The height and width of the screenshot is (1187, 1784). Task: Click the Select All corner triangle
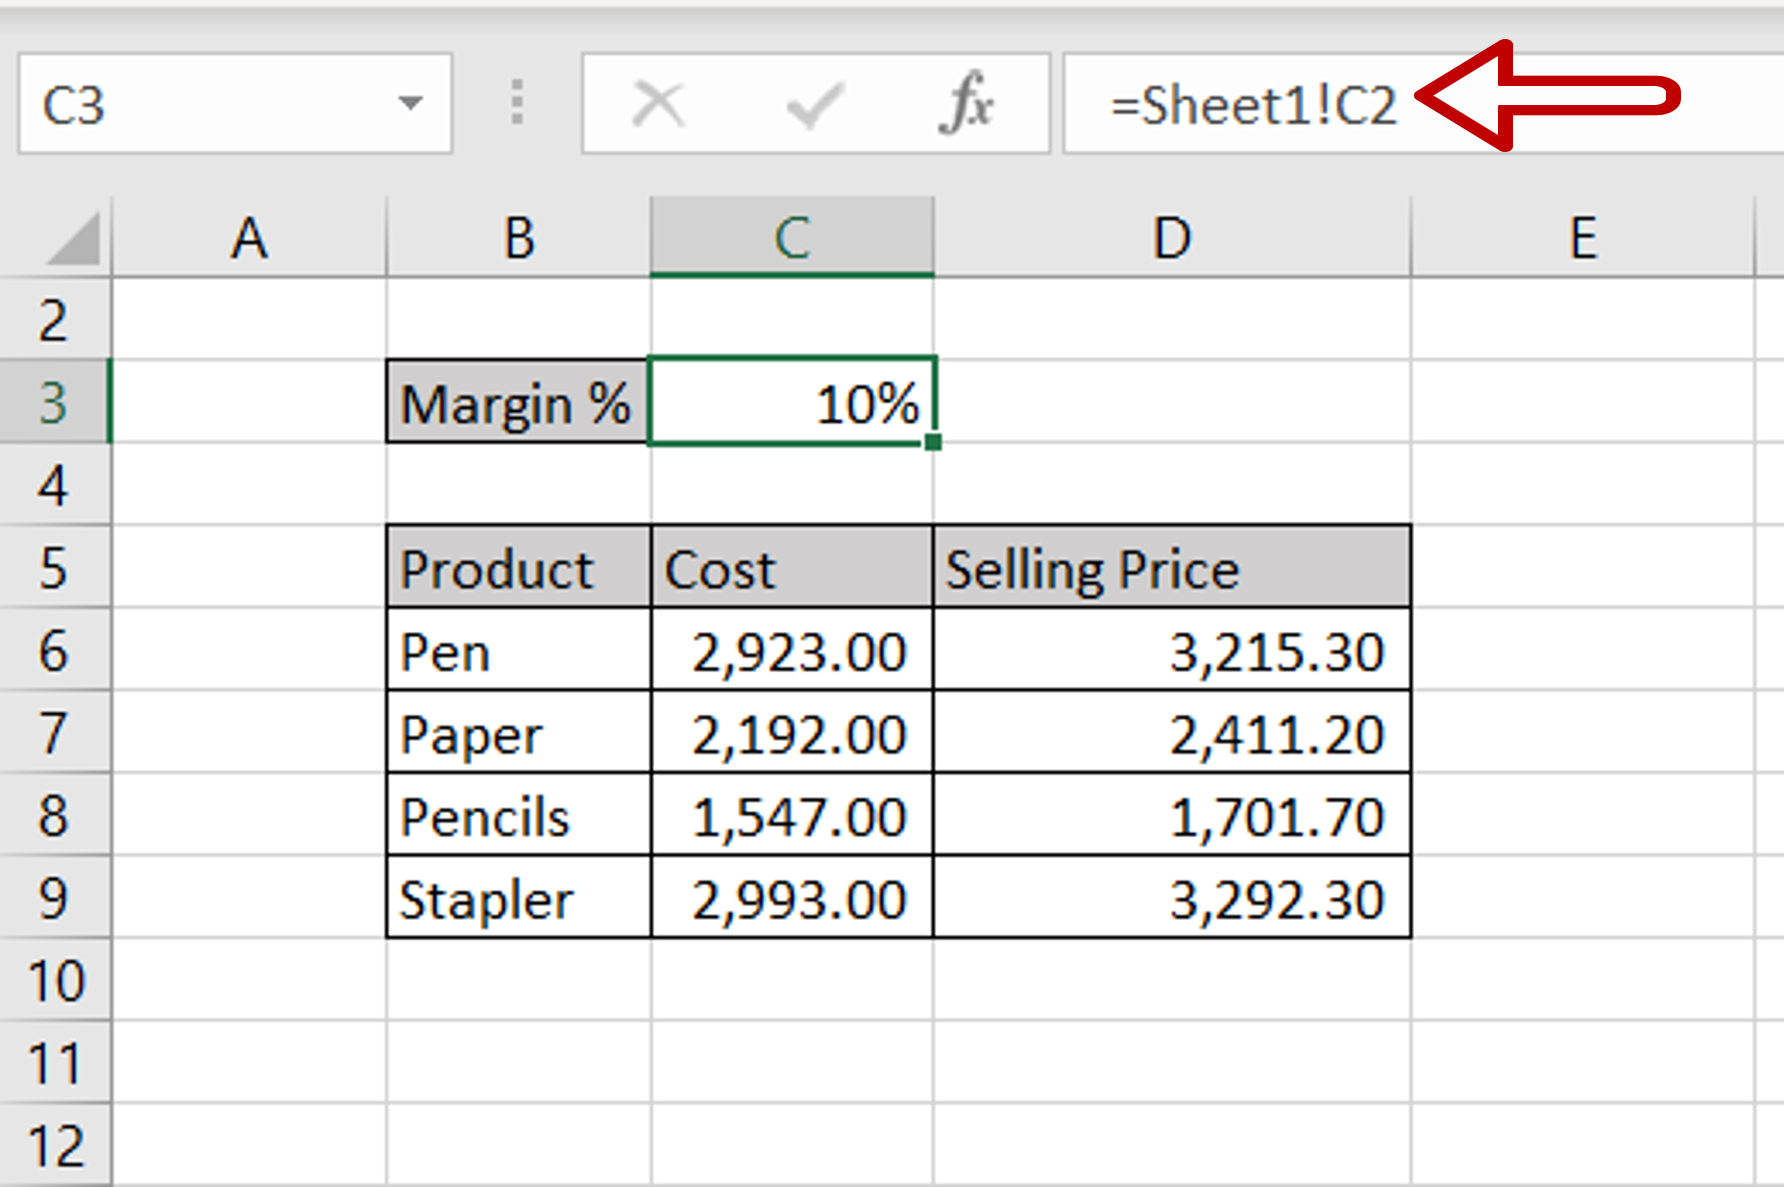[x=73, y=238]
